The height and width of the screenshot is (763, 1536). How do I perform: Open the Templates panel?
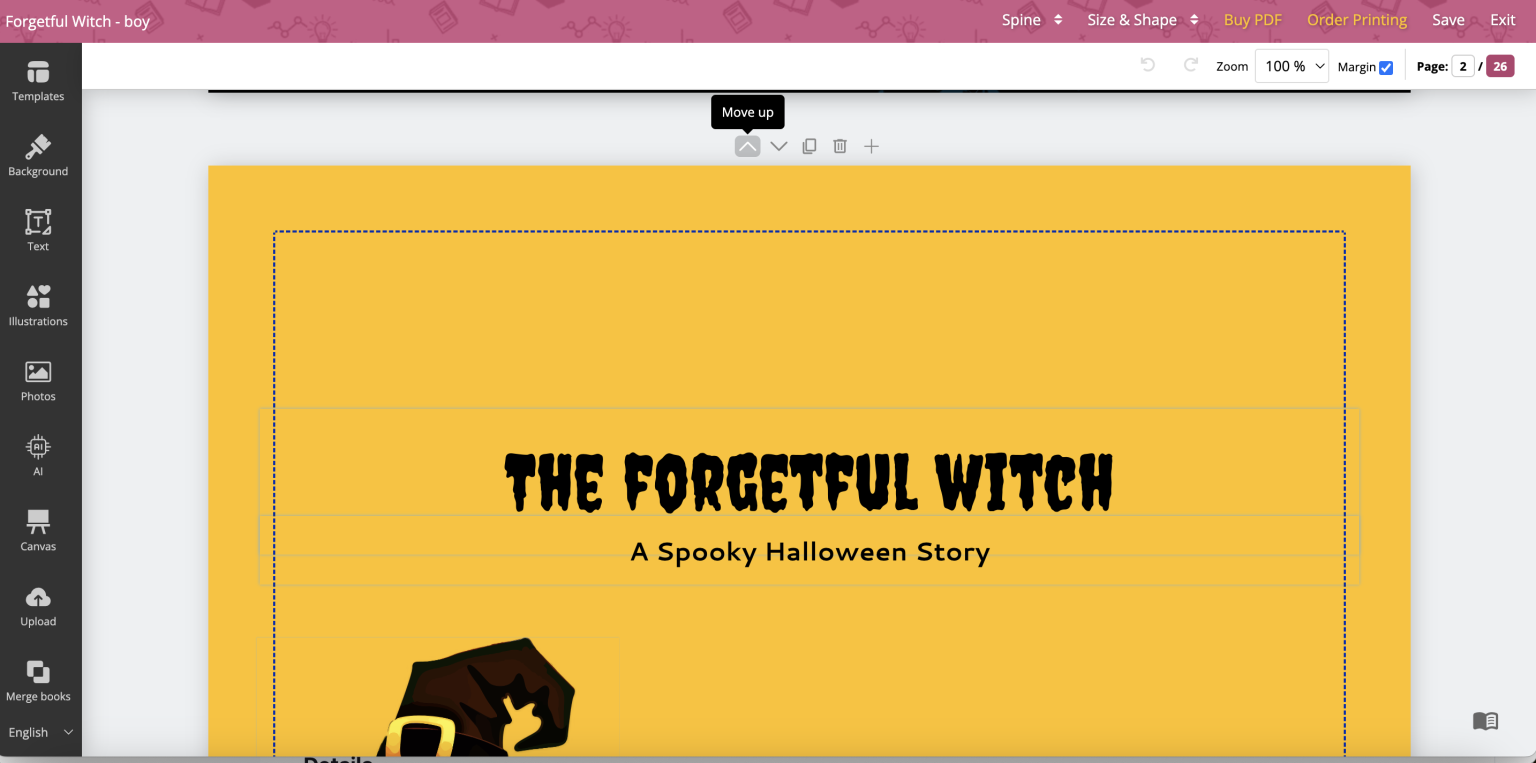coord(38,80)
